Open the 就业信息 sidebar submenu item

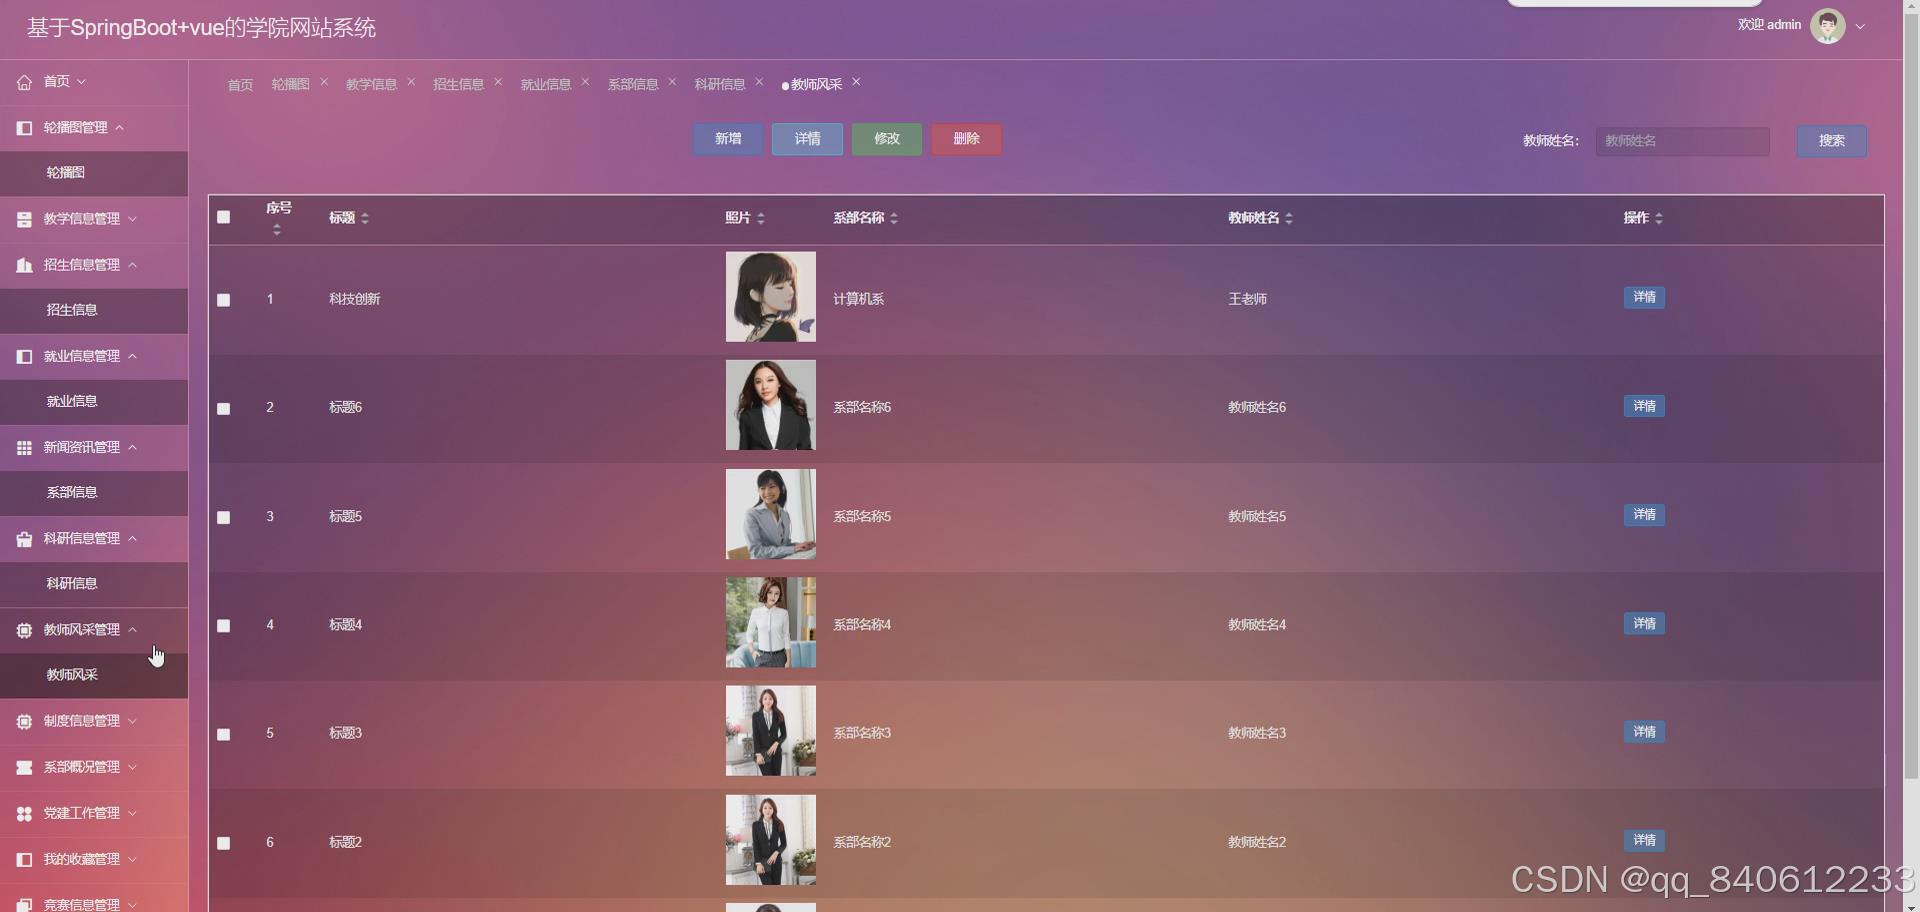click(x=94, y=401)
